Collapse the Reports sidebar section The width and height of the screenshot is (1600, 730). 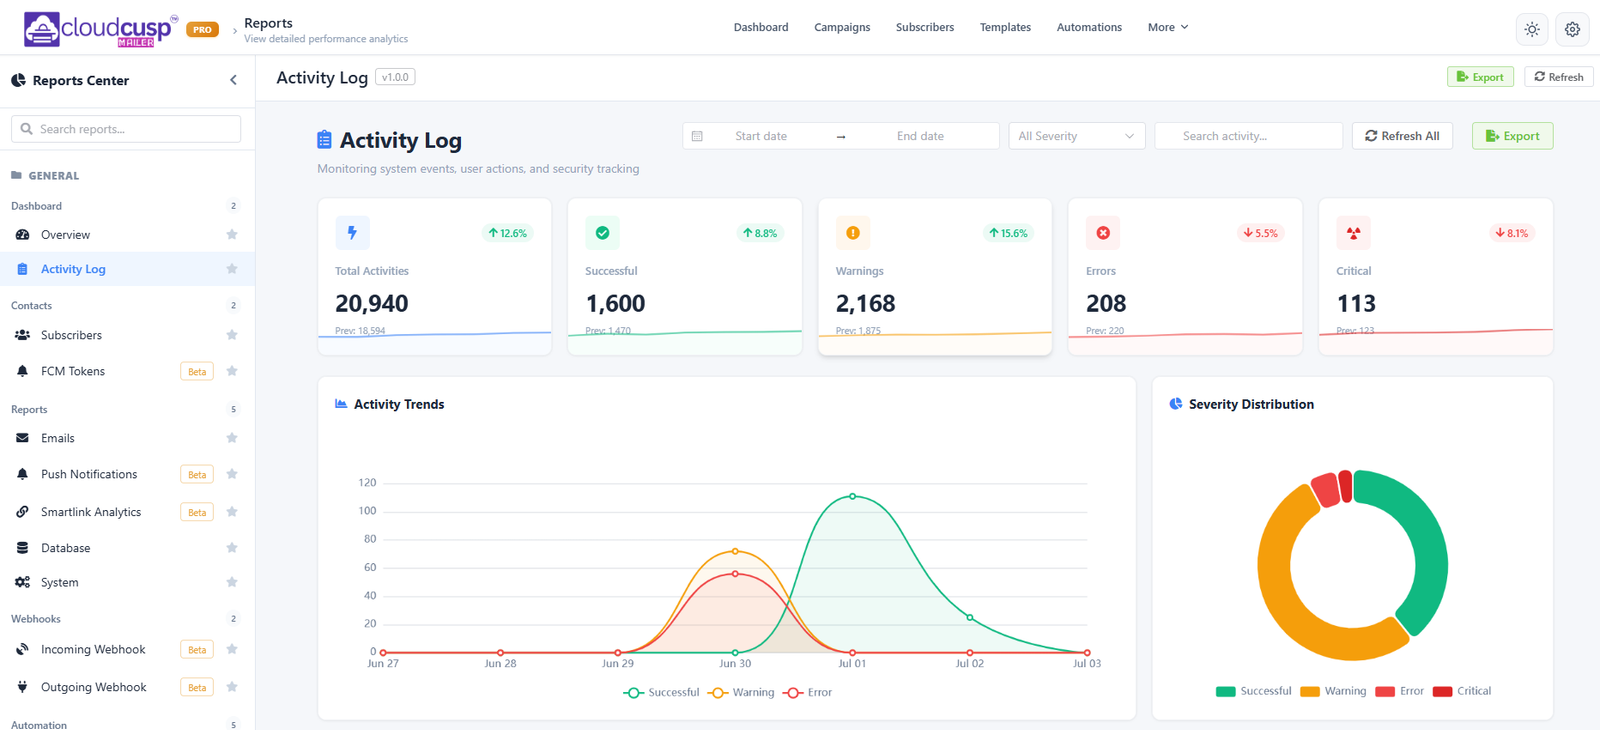tap(126, 409)
